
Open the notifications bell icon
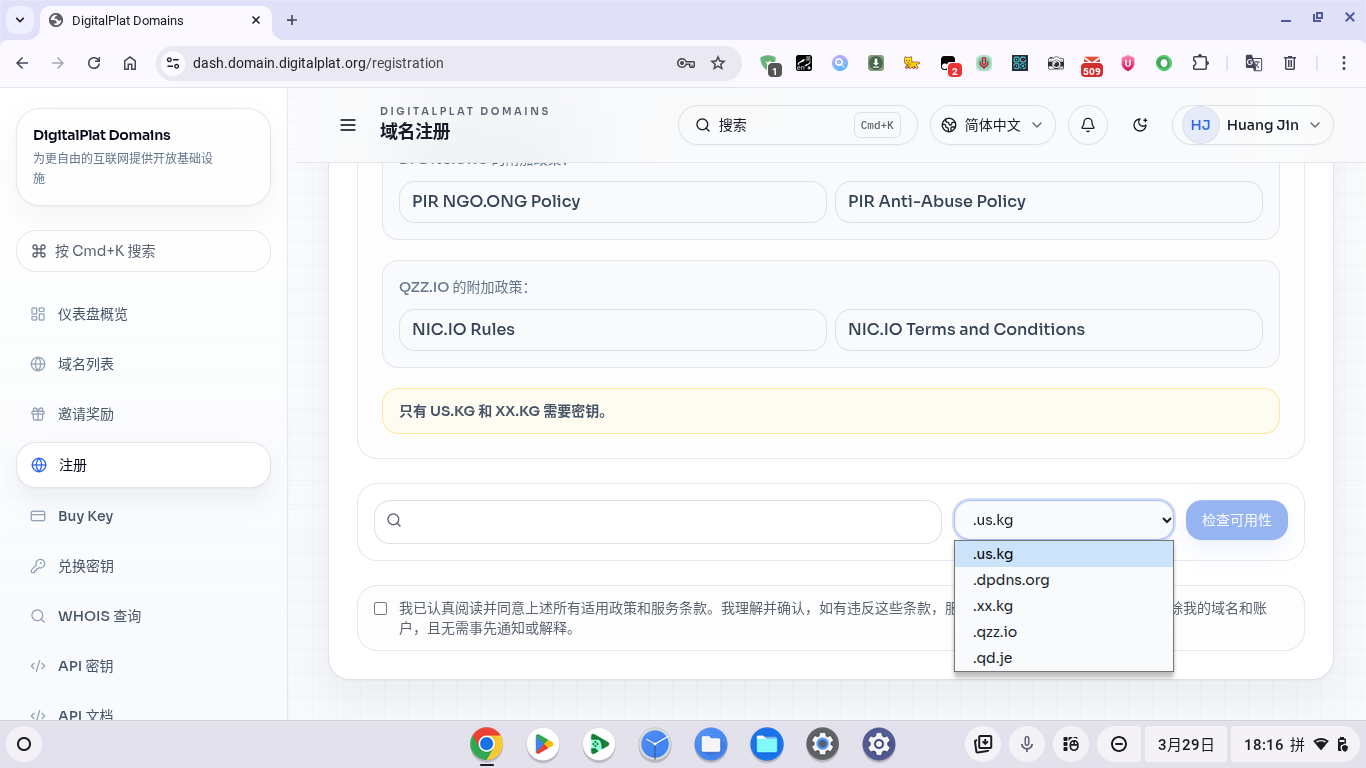click(1088, 125)
